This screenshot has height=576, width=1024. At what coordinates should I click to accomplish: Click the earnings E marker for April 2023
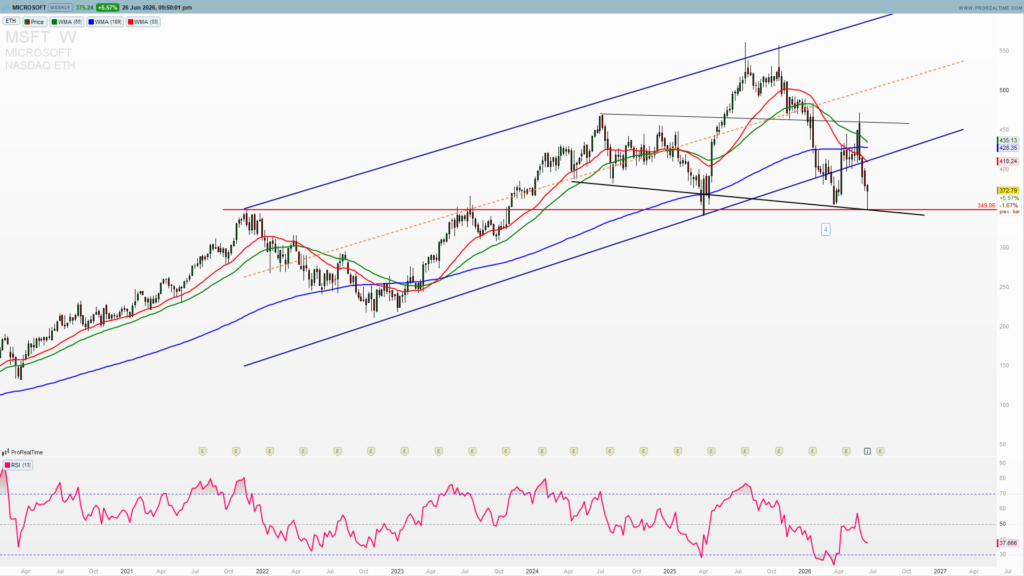439,451
